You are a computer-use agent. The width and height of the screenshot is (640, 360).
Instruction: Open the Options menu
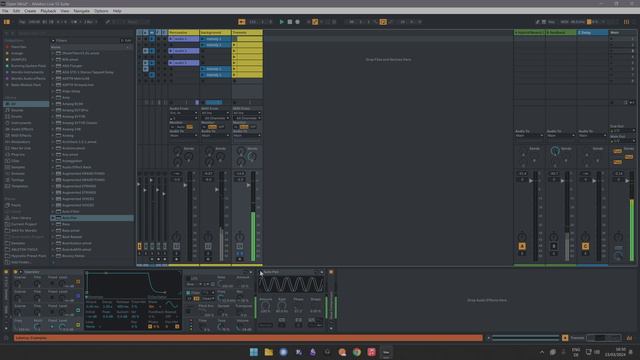101,11
